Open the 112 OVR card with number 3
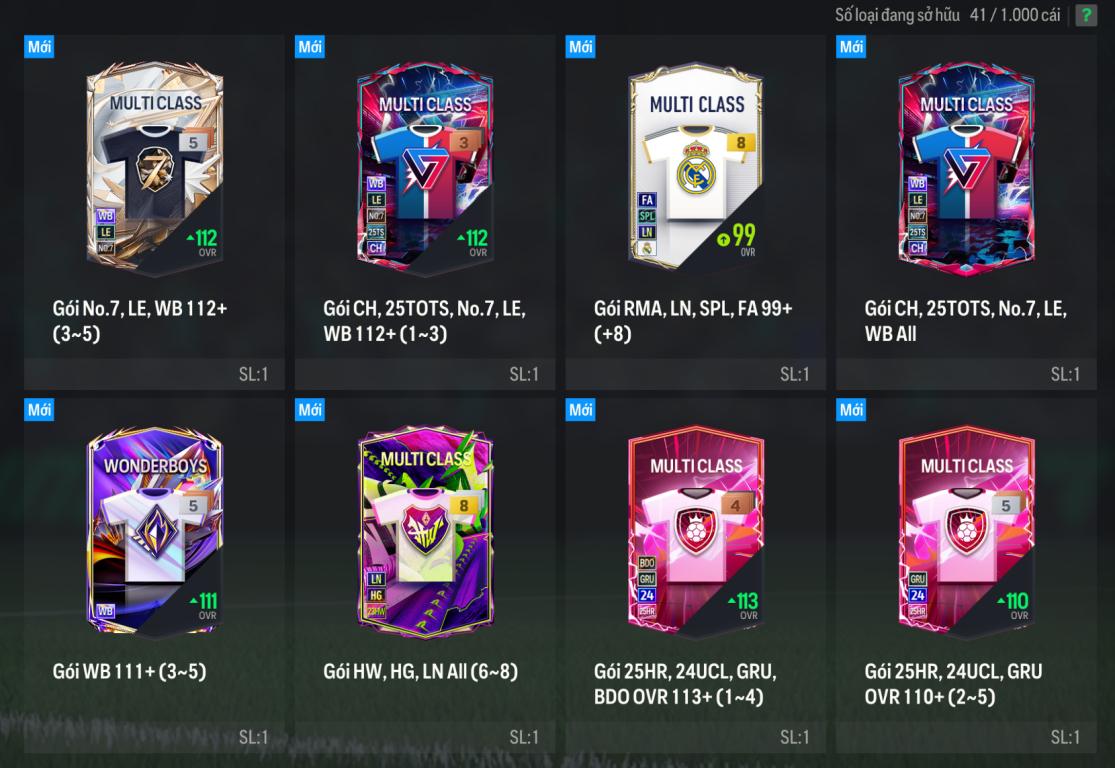1115x768 pixels. pos(425,168)
